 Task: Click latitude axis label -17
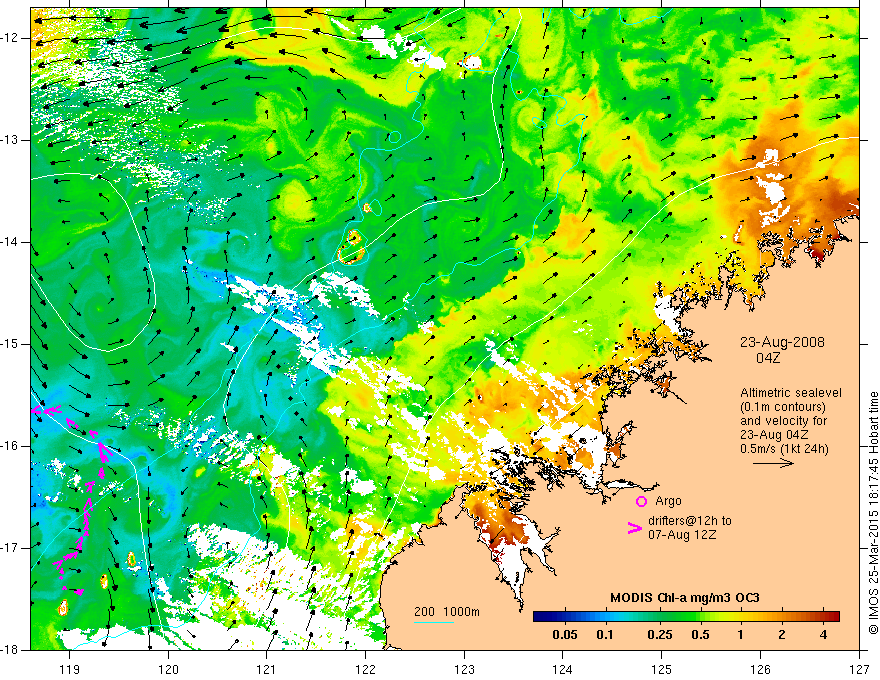[x=10, y=548]
